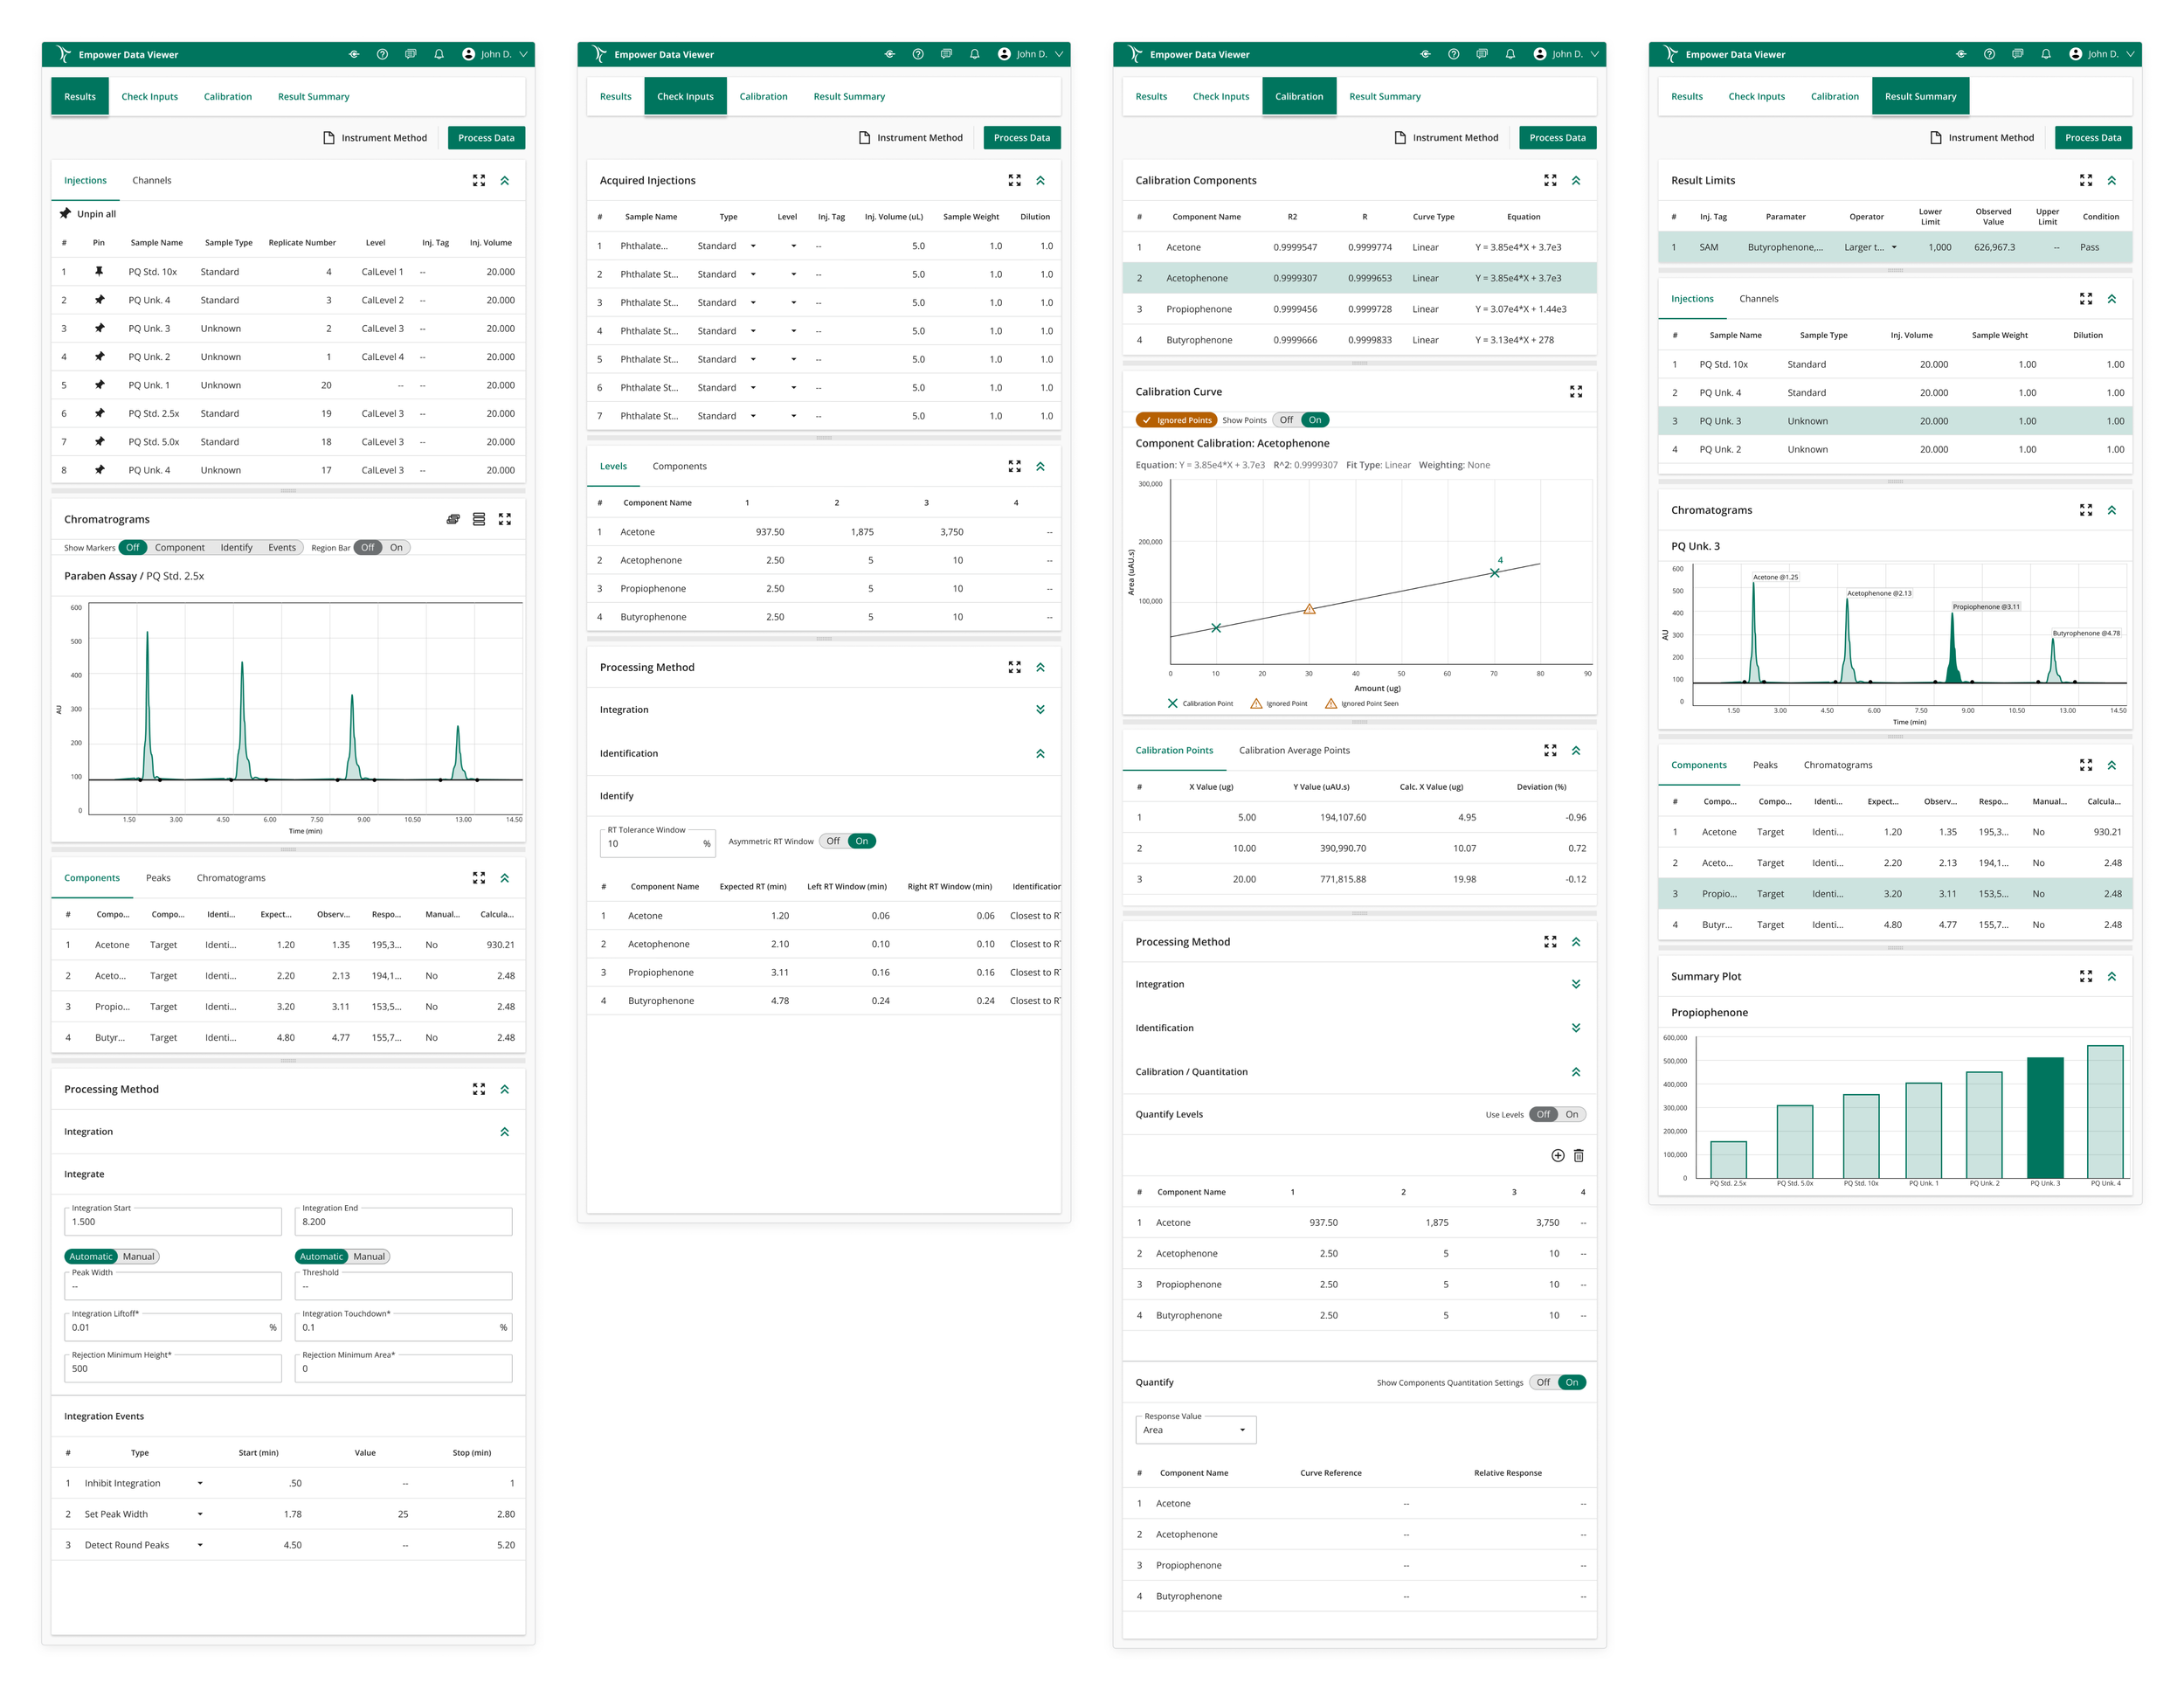2184x1690 pixels.
Task: Switch off Asymmetric RT Window toggle
Action: click(833, 841)
